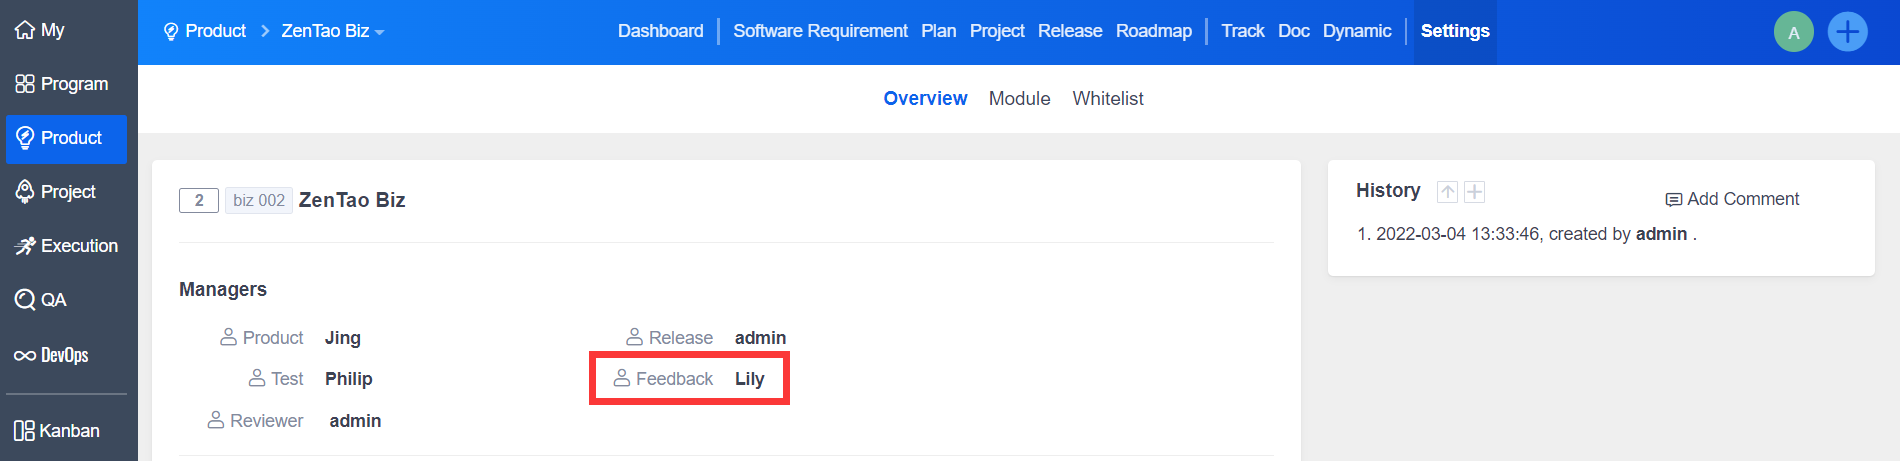
Task: Go to Project in the sidebar
Action: 56,192
